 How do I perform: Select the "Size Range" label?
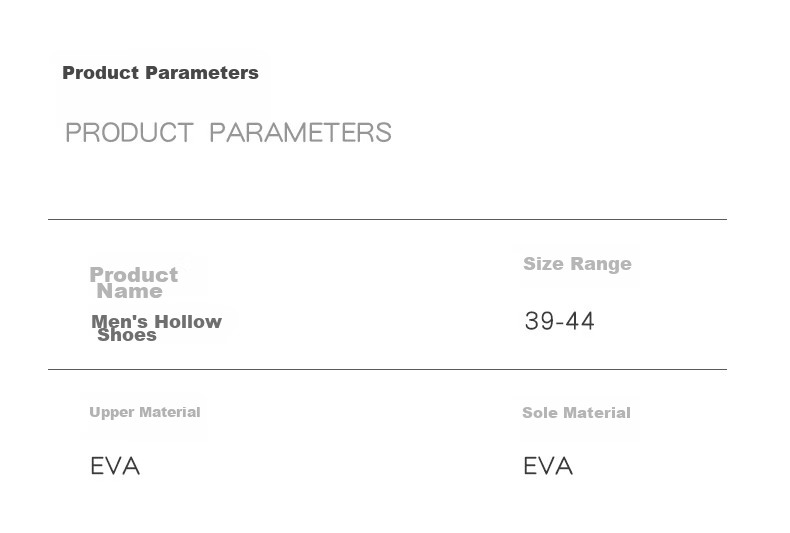pos(577,263)
